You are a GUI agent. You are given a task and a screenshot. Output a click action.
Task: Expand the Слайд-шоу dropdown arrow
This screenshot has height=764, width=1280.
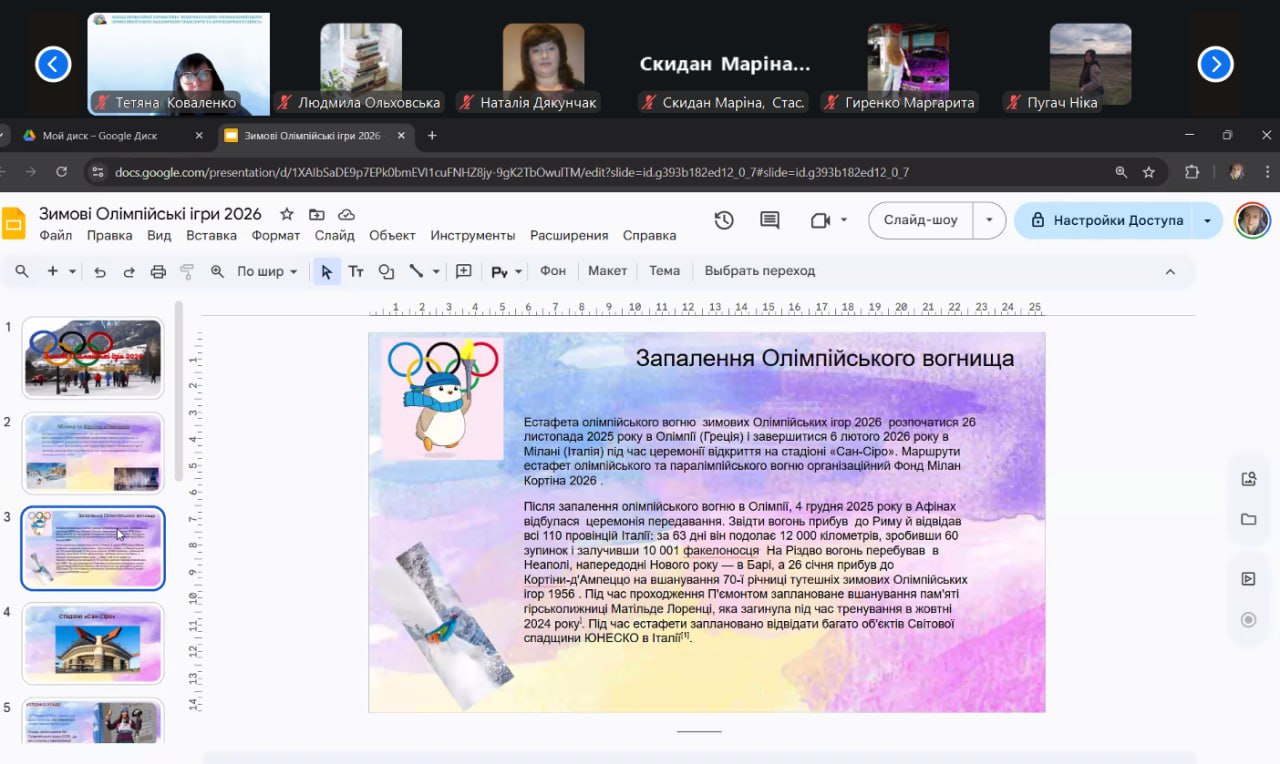(990, 221)
